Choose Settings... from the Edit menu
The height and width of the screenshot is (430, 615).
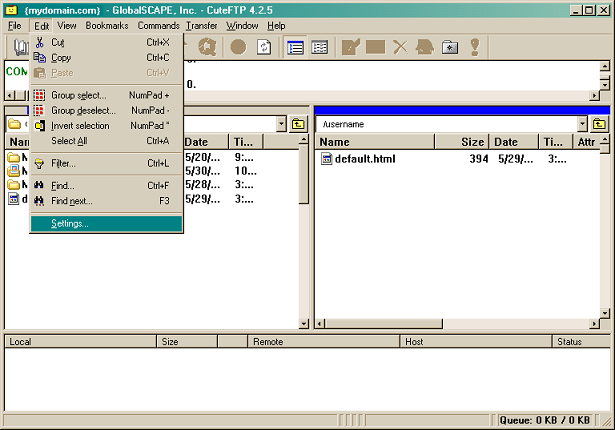70,223
